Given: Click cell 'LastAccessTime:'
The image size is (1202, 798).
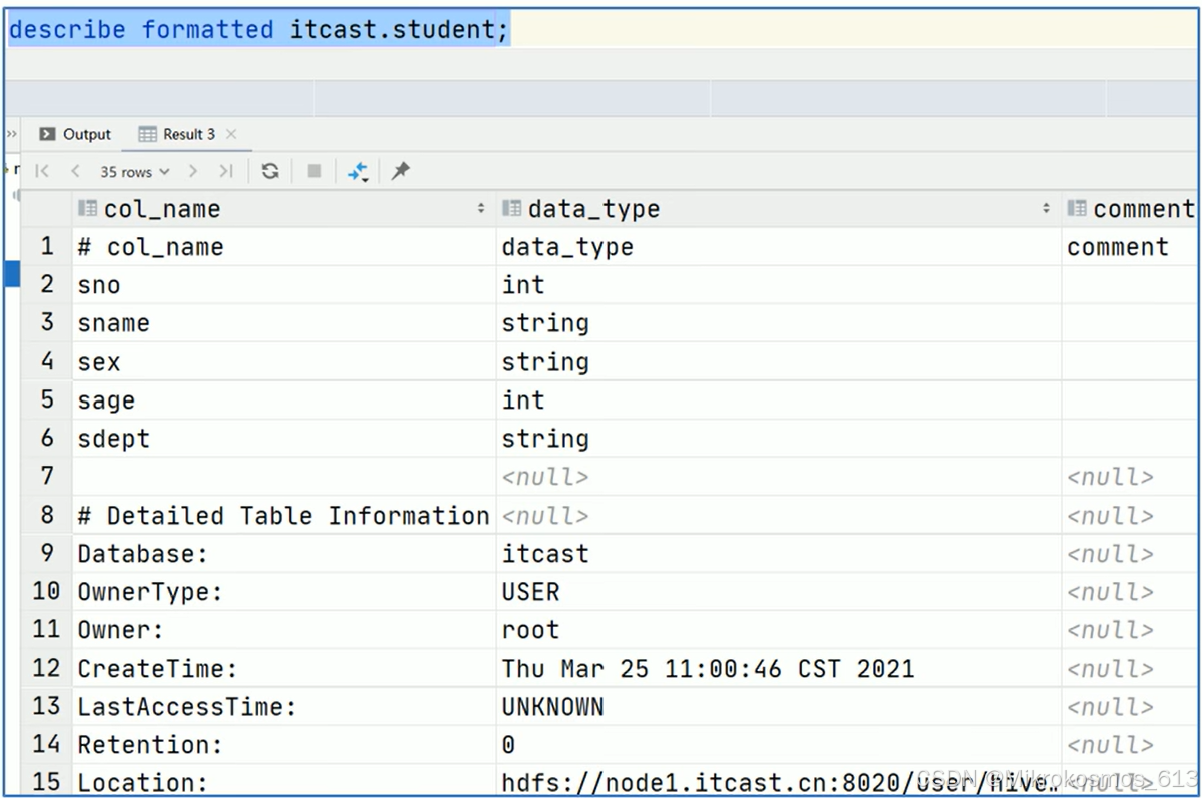Looking at the screenshot, I should click(284, 706).
